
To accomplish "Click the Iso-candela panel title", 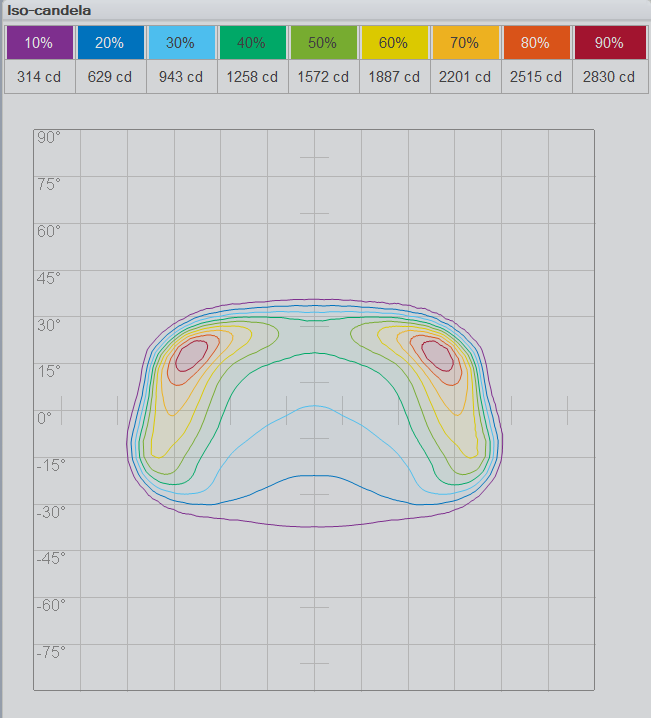I will click(x=49, y=9).
